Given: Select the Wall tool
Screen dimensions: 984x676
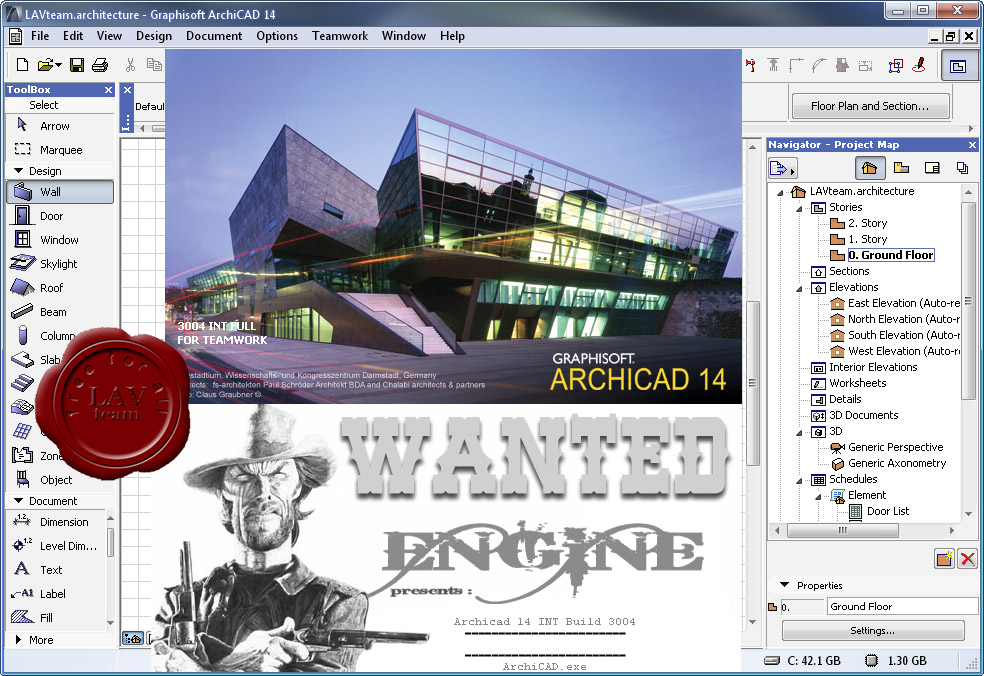Looking at the screenshot, I should 60,192.
